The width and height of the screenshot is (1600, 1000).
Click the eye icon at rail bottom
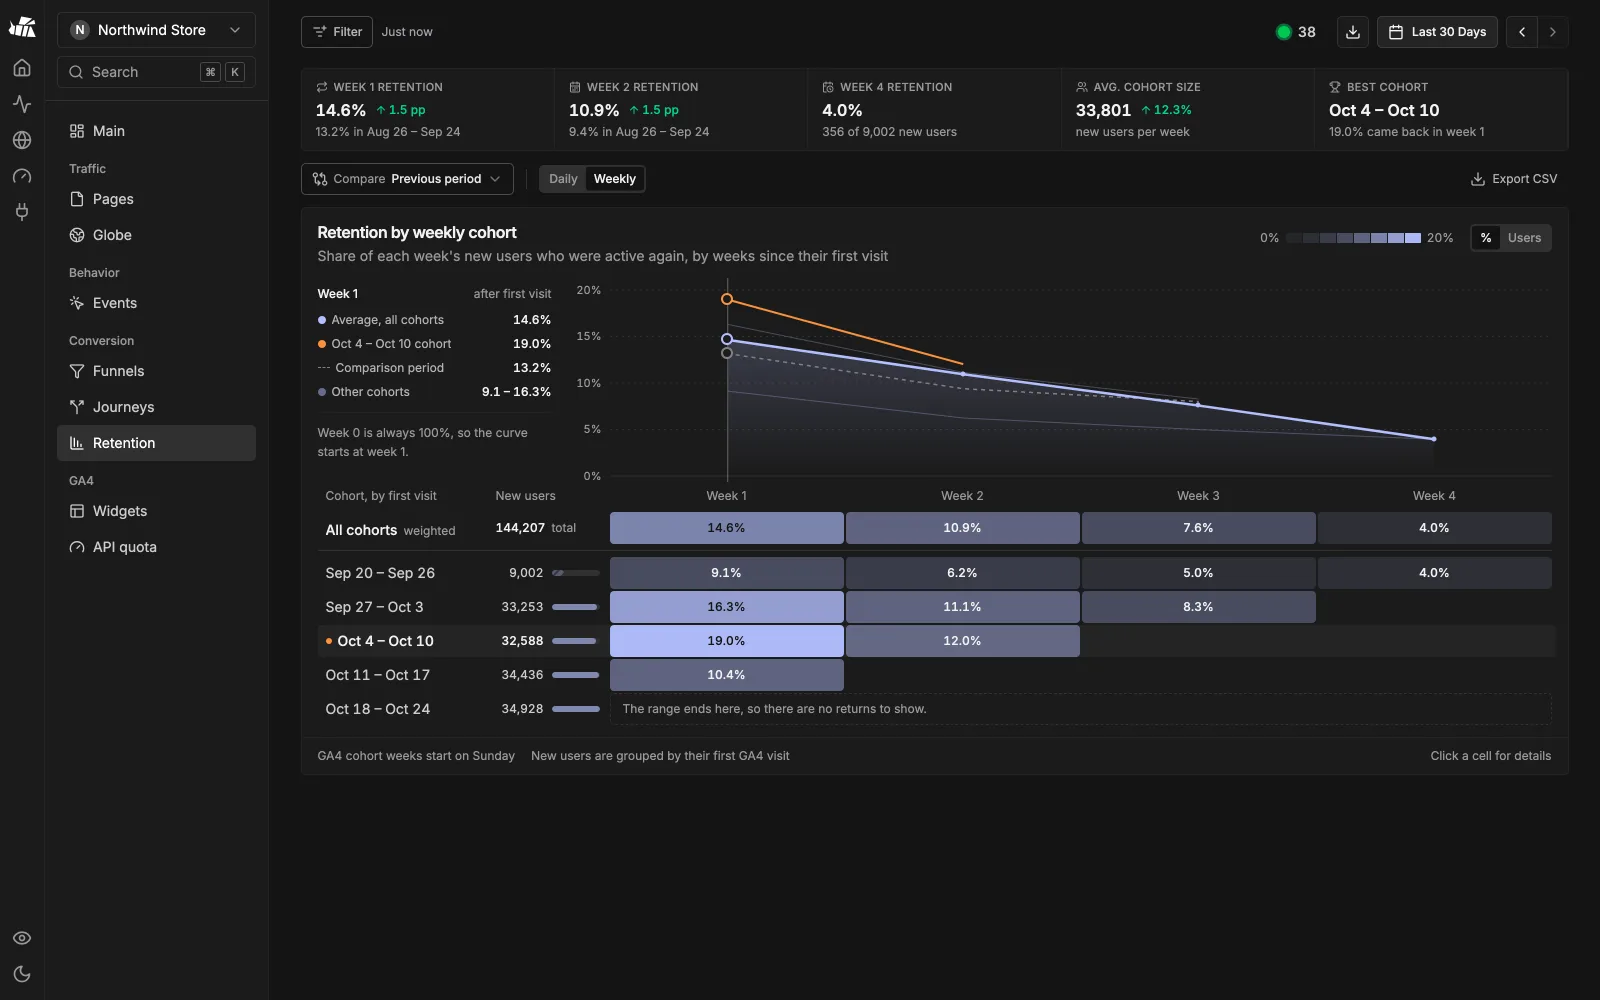tap(22, 938)
